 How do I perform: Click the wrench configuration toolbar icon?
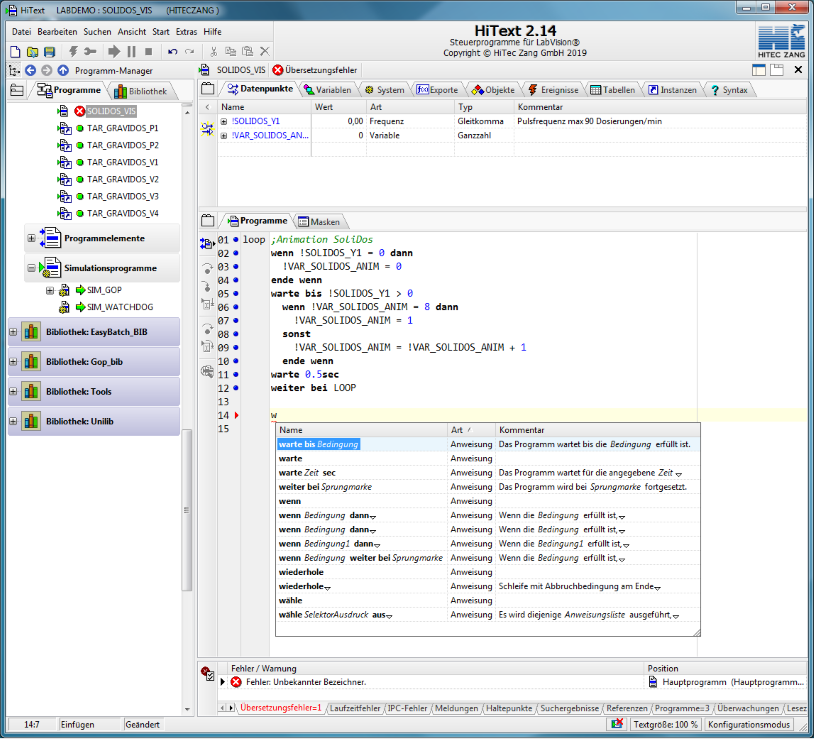(90, 51)
